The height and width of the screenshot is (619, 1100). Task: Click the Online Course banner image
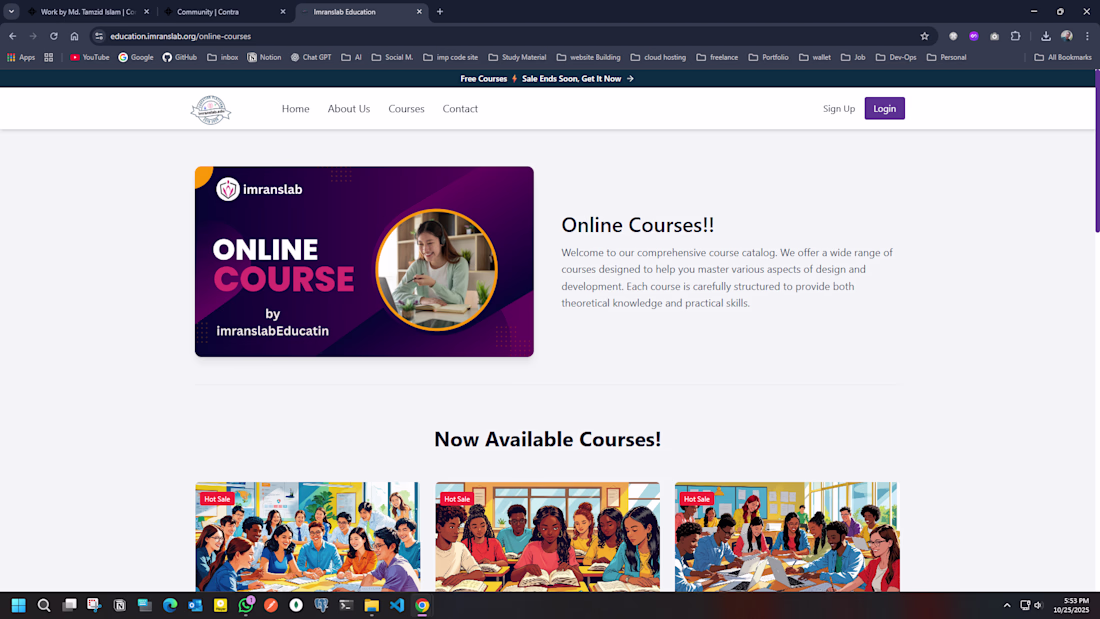point(364,262)
